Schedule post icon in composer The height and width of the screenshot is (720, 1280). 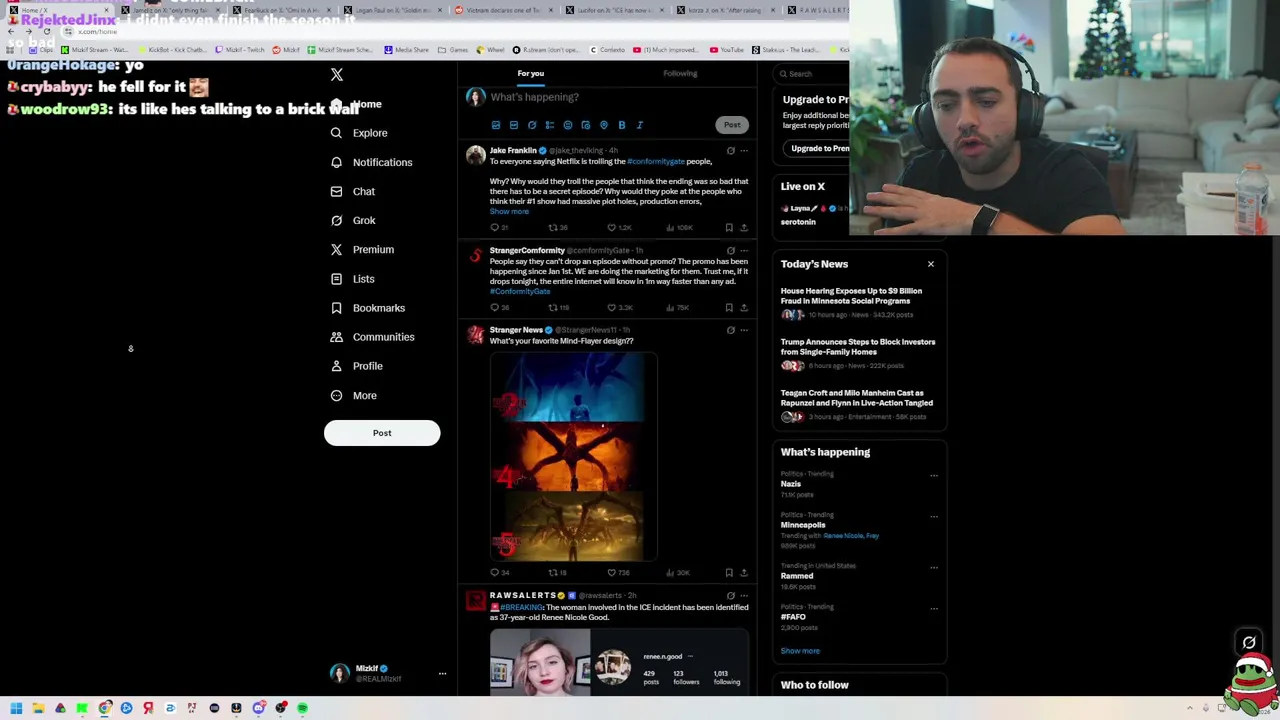586,125
